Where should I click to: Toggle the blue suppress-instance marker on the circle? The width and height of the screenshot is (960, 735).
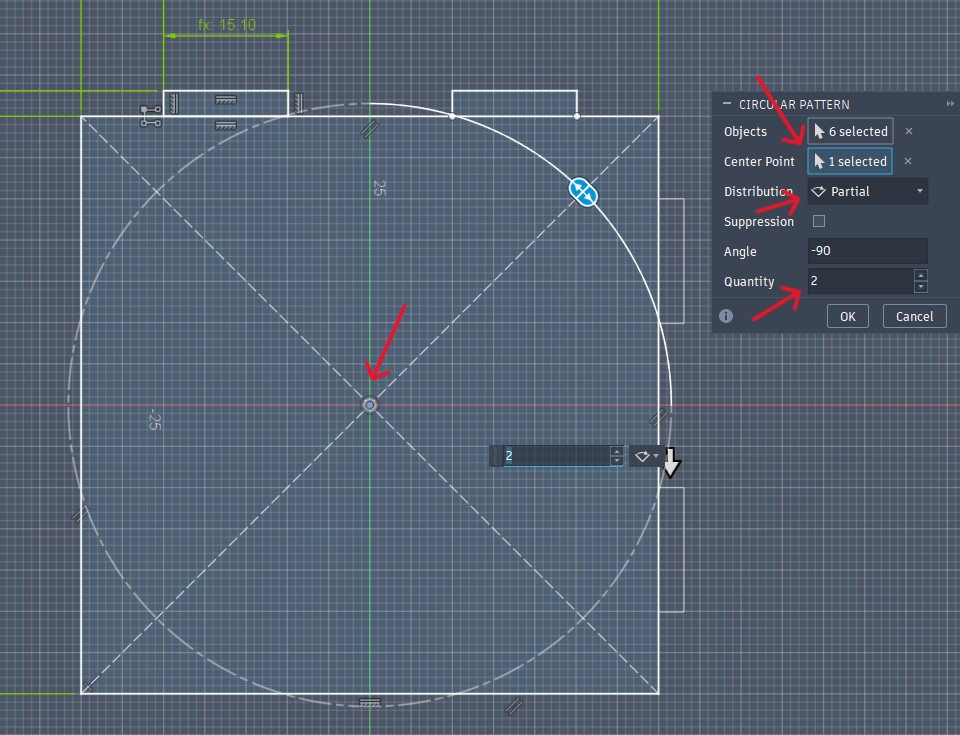[582, 194]
